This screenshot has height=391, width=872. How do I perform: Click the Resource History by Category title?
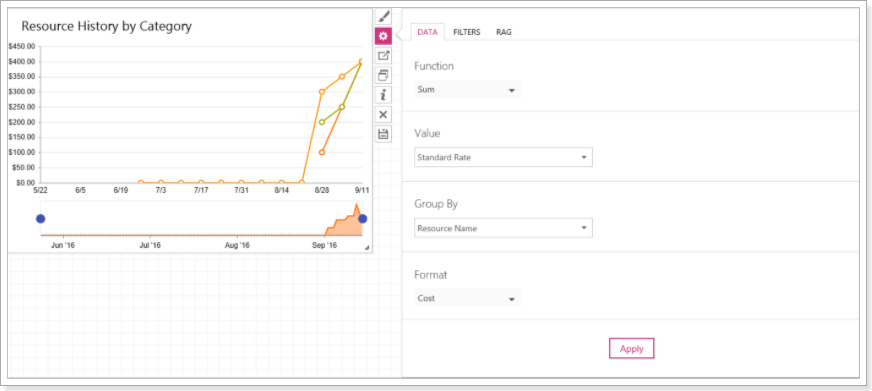(x=106, y=26)
